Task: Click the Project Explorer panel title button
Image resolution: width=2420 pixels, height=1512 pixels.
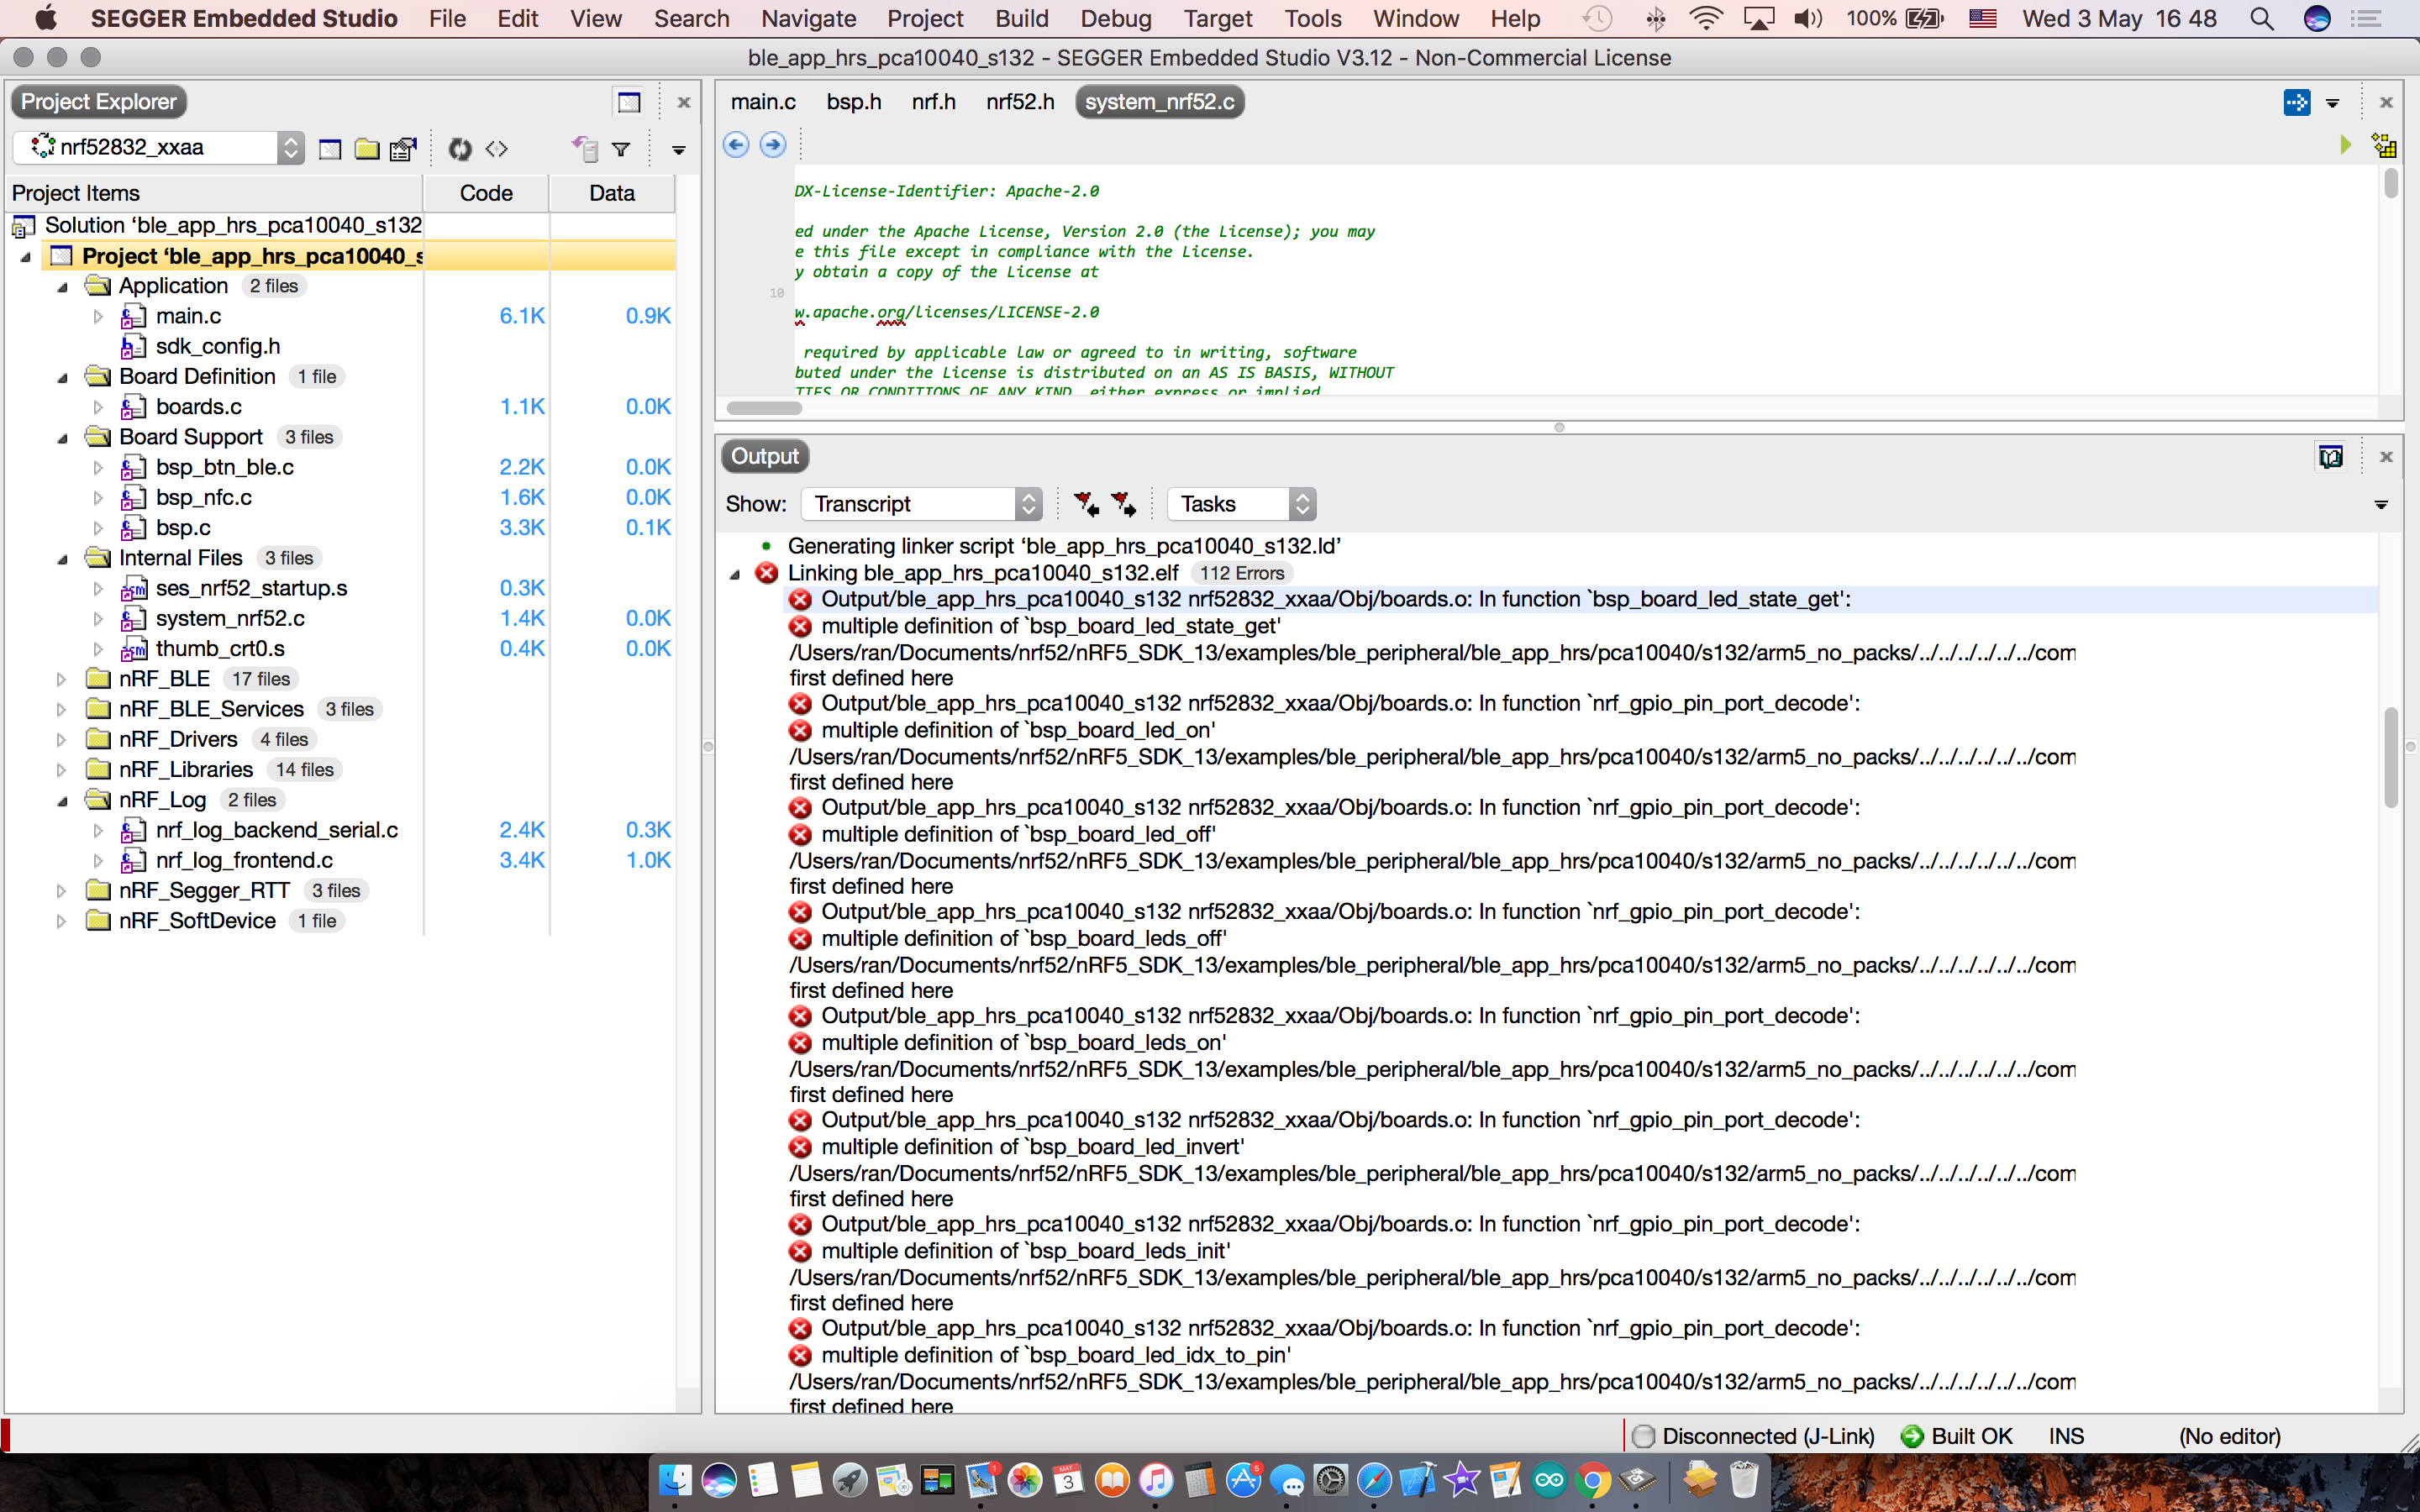Action: pos(98,102)
